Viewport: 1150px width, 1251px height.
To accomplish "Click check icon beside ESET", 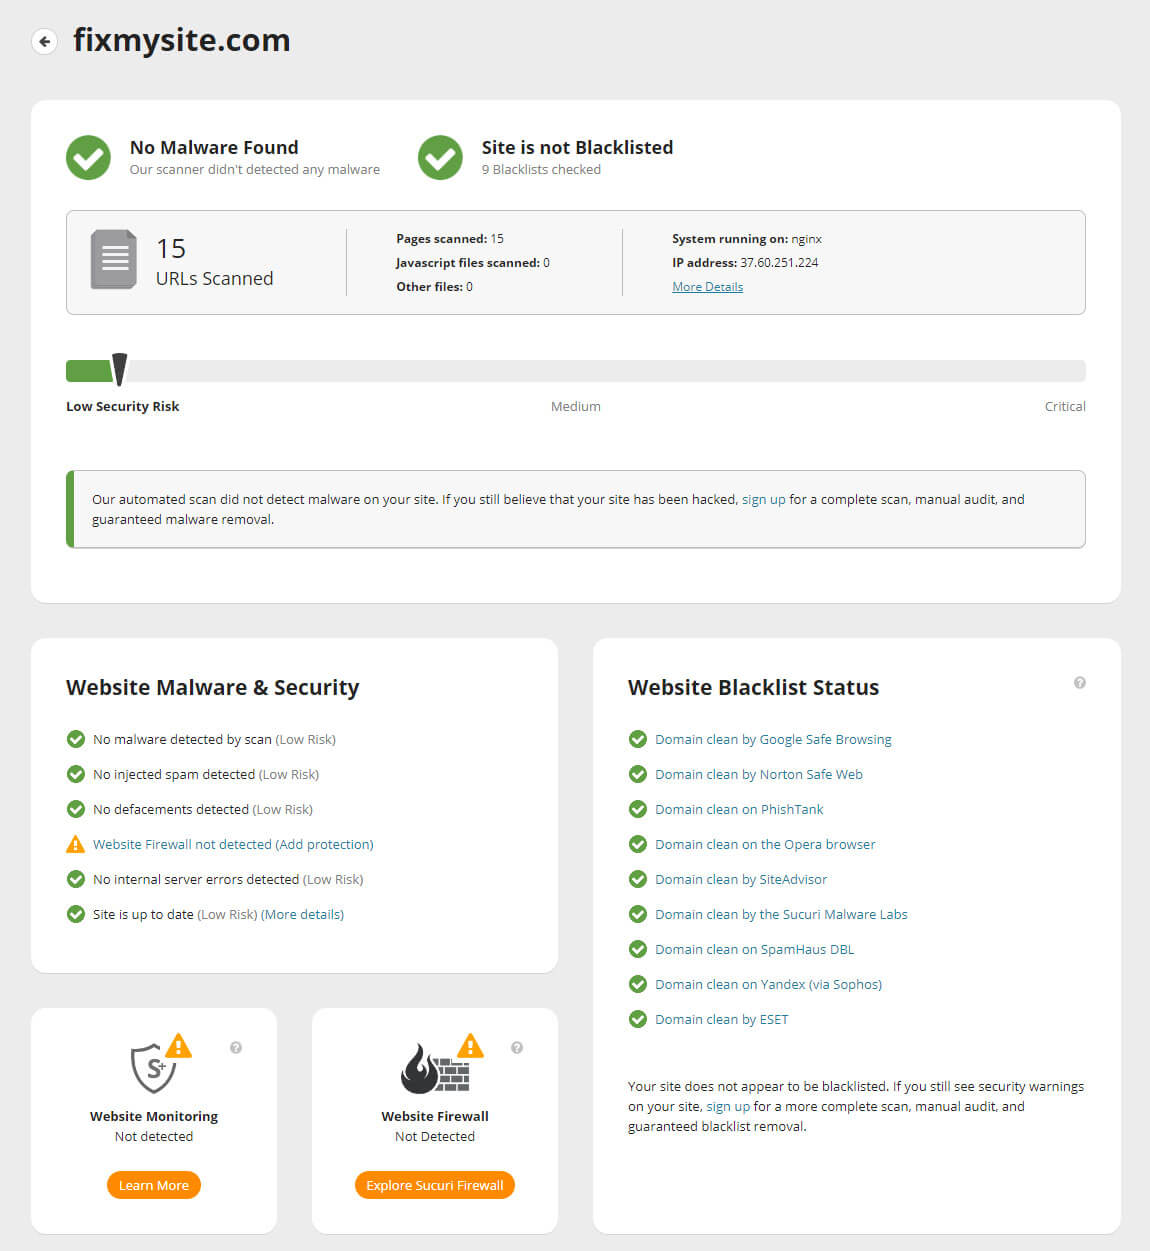I will (638, 1019).
